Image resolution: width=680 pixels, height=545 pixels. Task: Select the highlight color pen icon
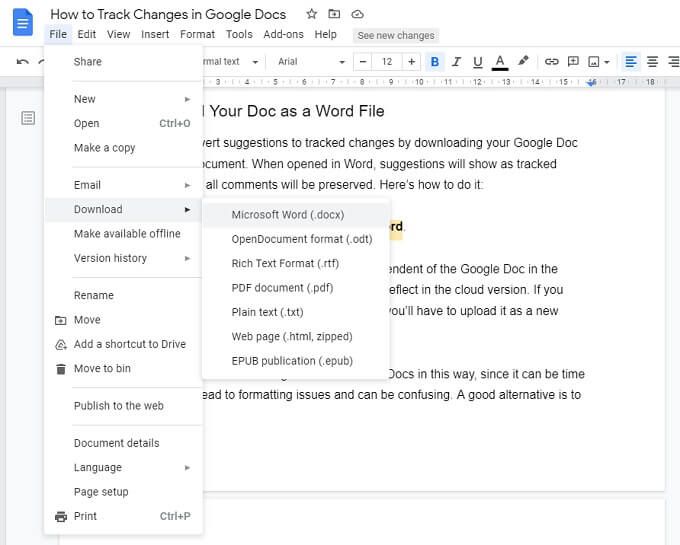[x=523, y=61]
